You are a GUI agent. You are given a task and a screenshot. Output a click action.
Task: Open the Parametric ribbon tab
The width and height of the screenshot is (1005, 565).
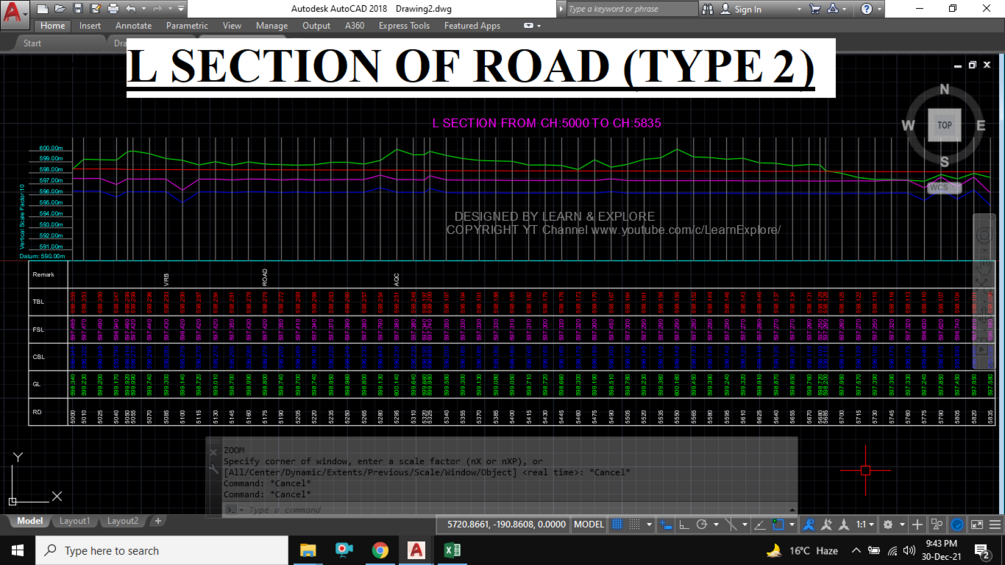(187, 26)
